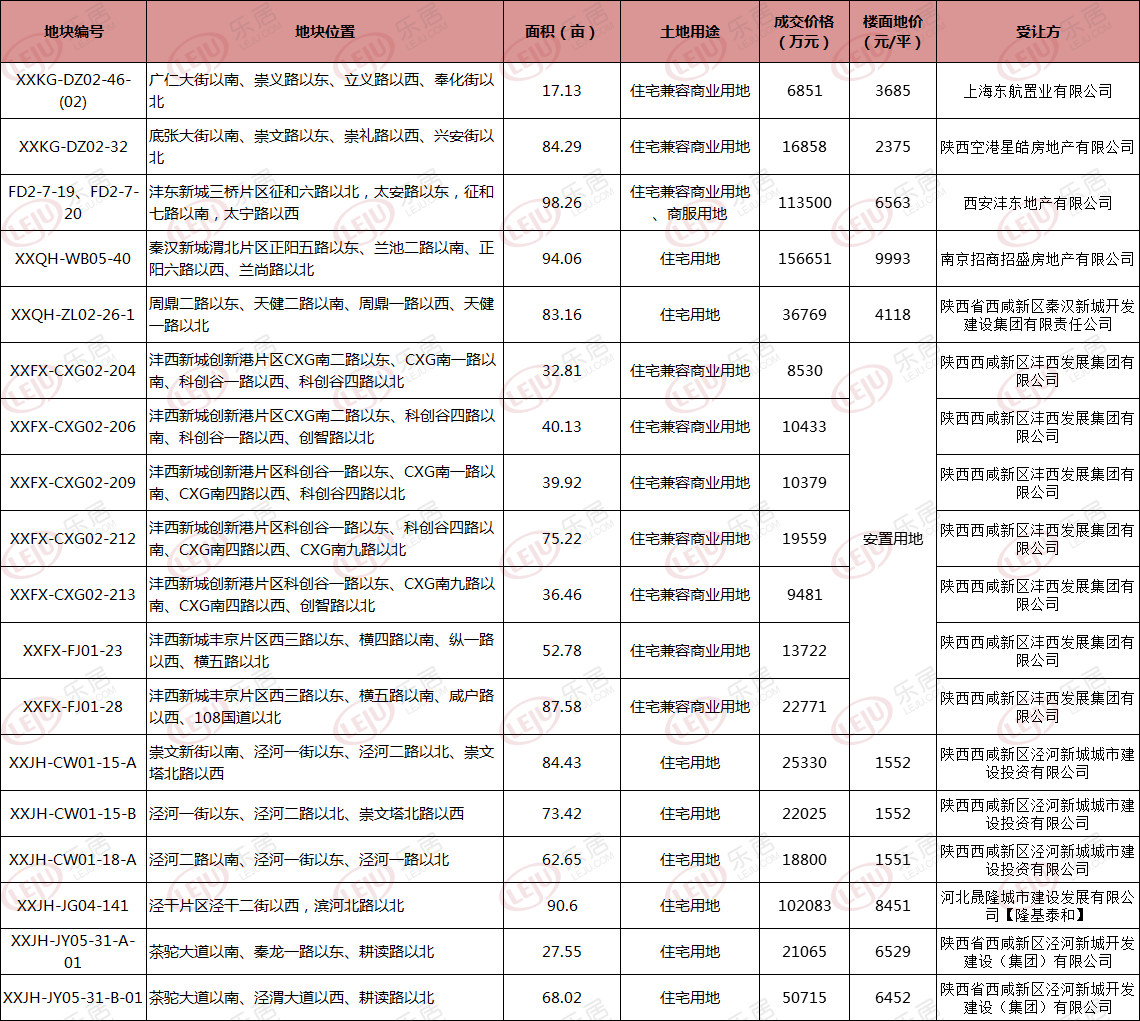Click location 茶驼大道以南、秦龙一路以东、耕读路以北
The height and width of the screenshot is (1021, 1140).
(x=292, y=951)
